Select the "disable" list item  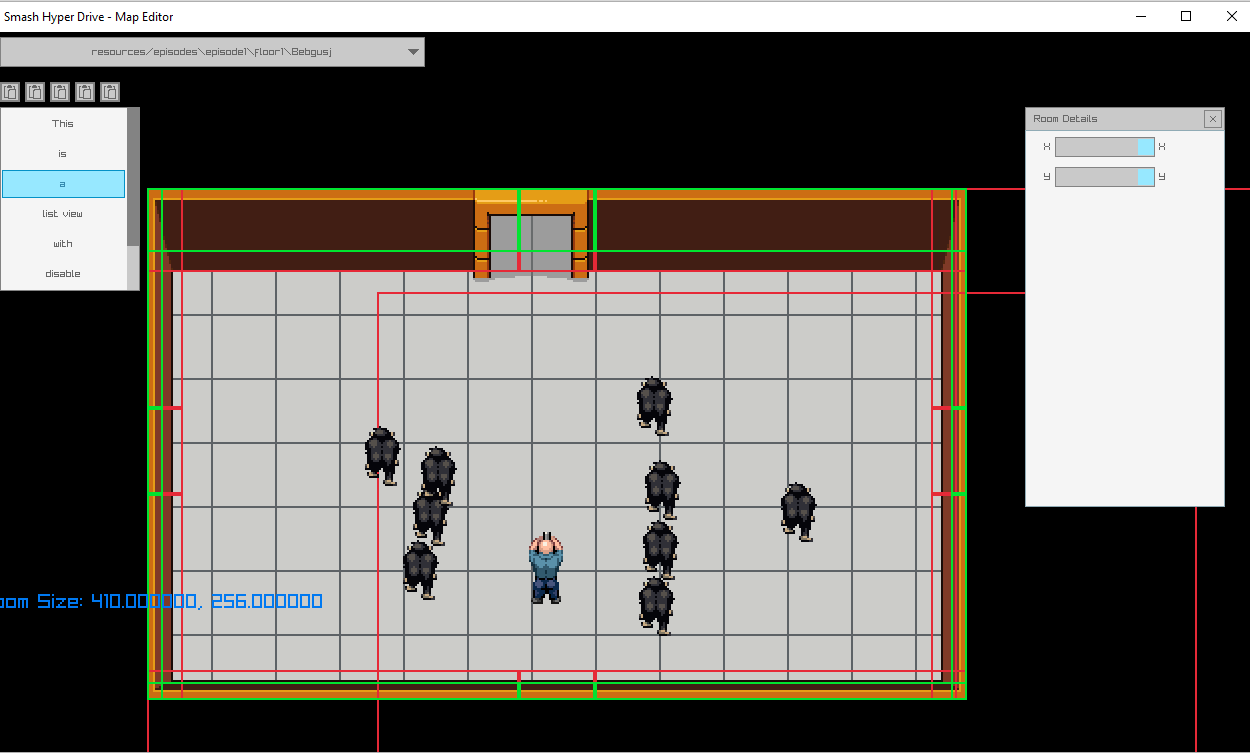pos(63,274)
